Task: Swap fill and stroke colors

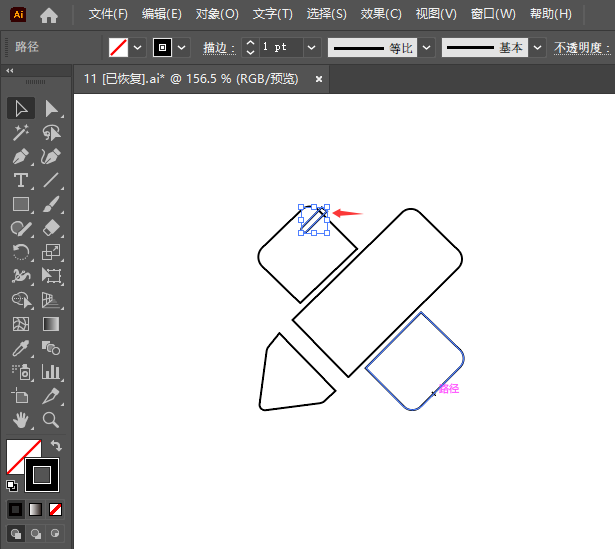Action: pos(57,446)
